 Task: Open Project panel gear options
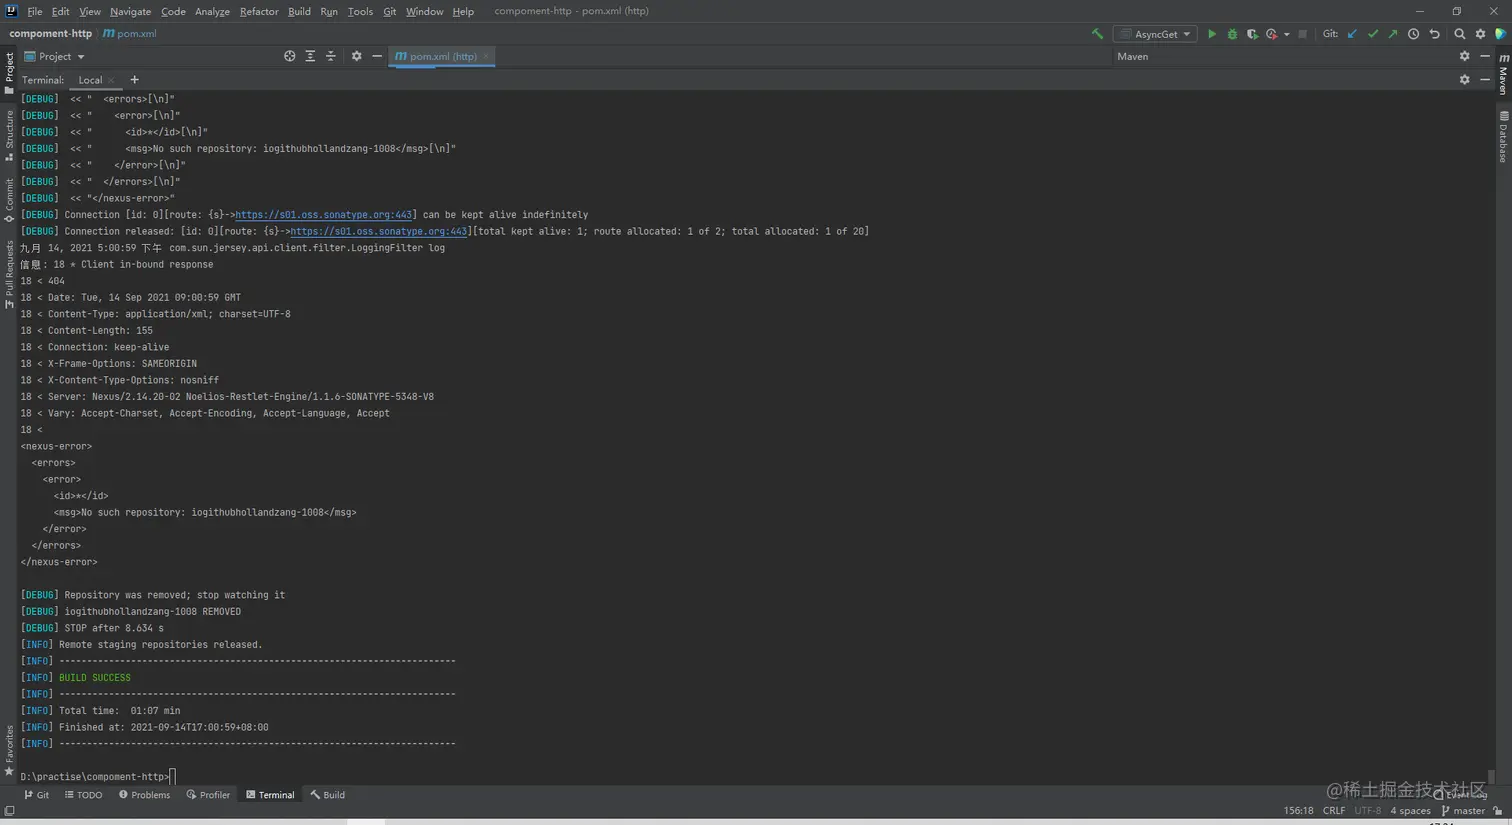tap(356, 56)
